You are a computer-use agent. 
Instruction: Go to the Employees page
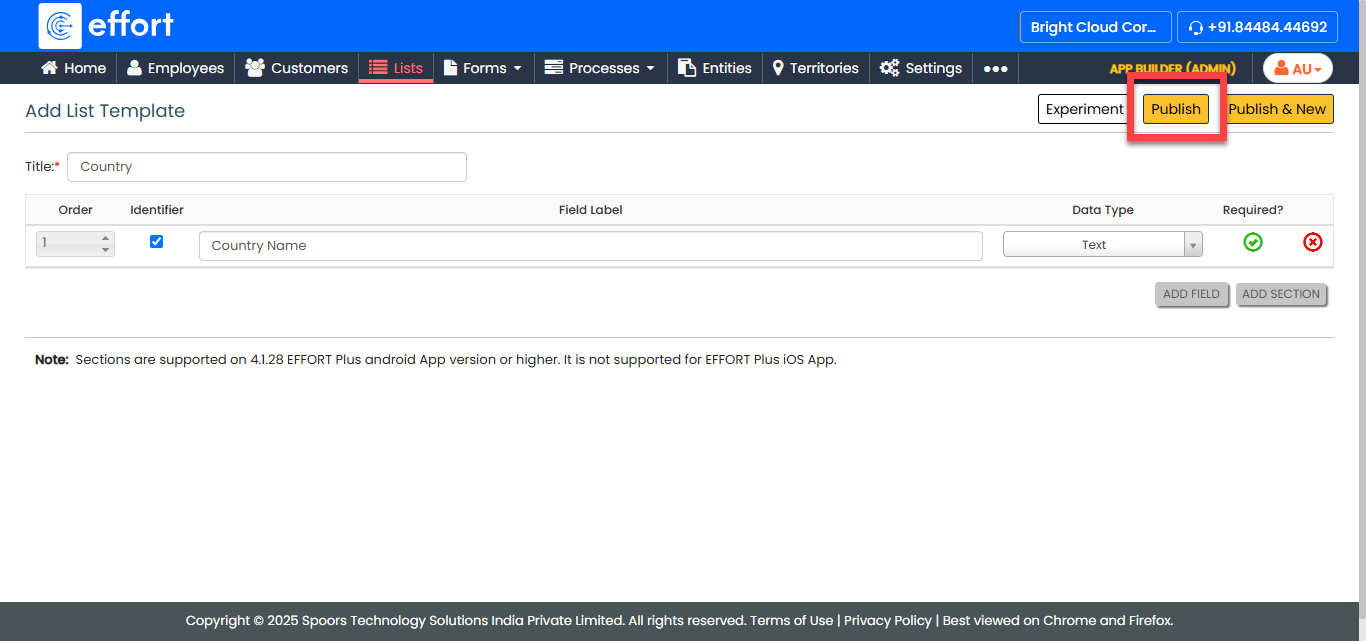click(x=175, y=68)
